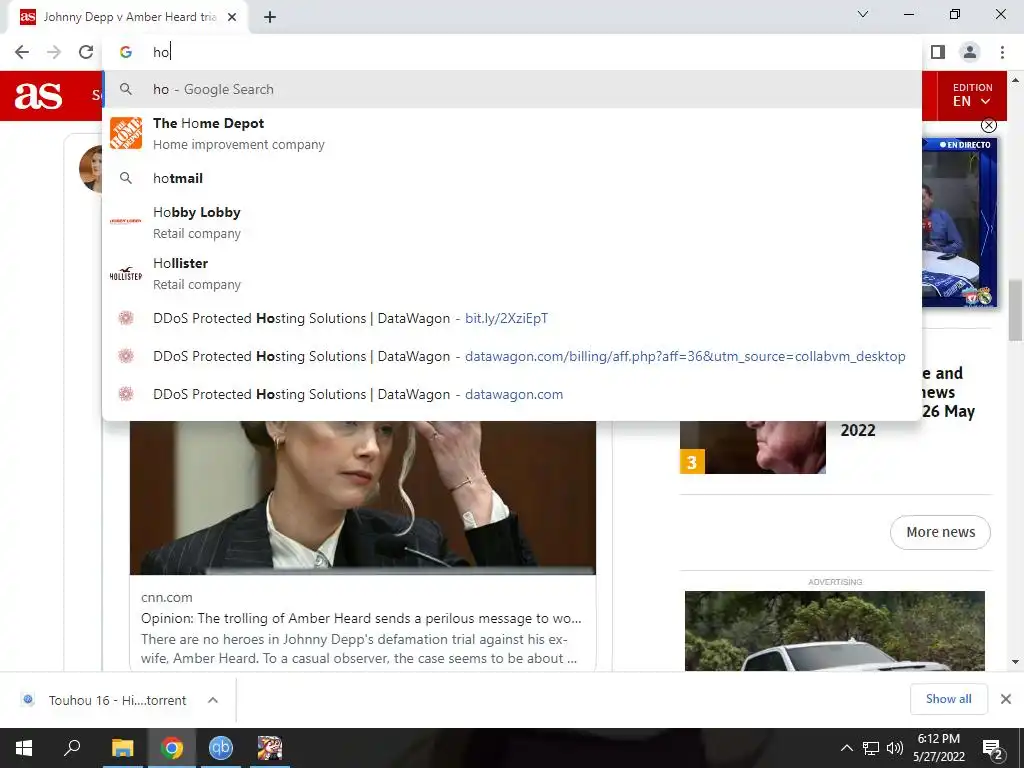Close the downloads bar
Screen dimensions: 1024x768
click(x=1006, y=699)
